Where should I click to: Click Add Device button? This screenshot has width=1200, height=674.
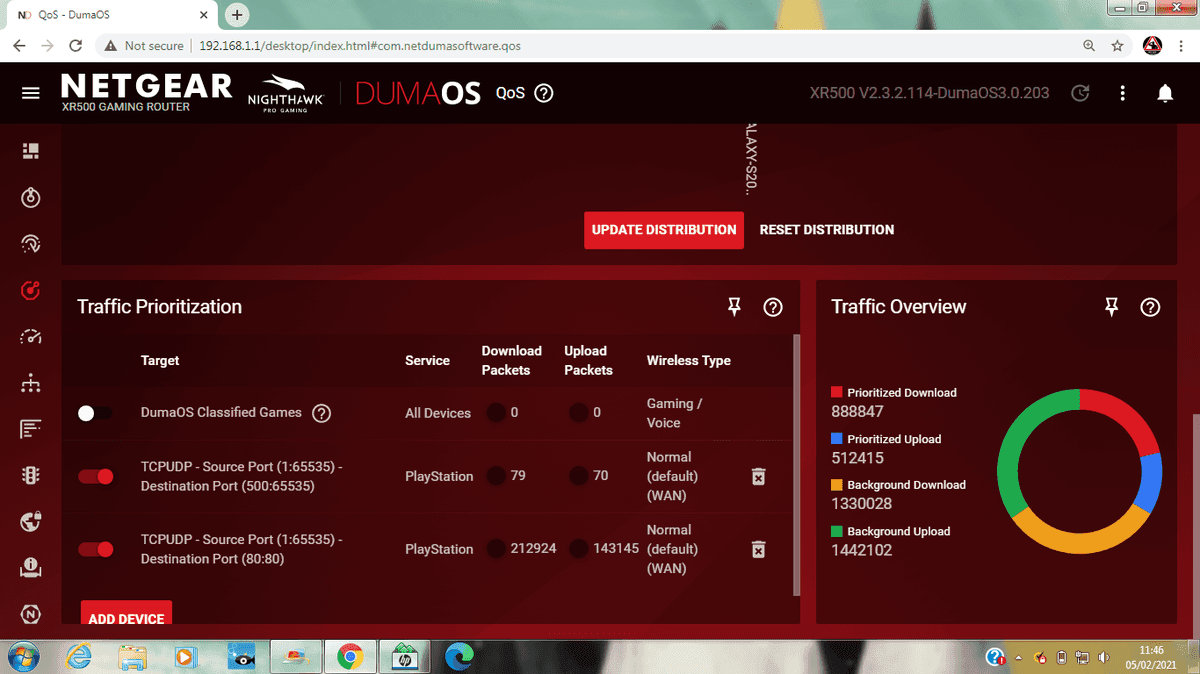[x=126, y=613]
